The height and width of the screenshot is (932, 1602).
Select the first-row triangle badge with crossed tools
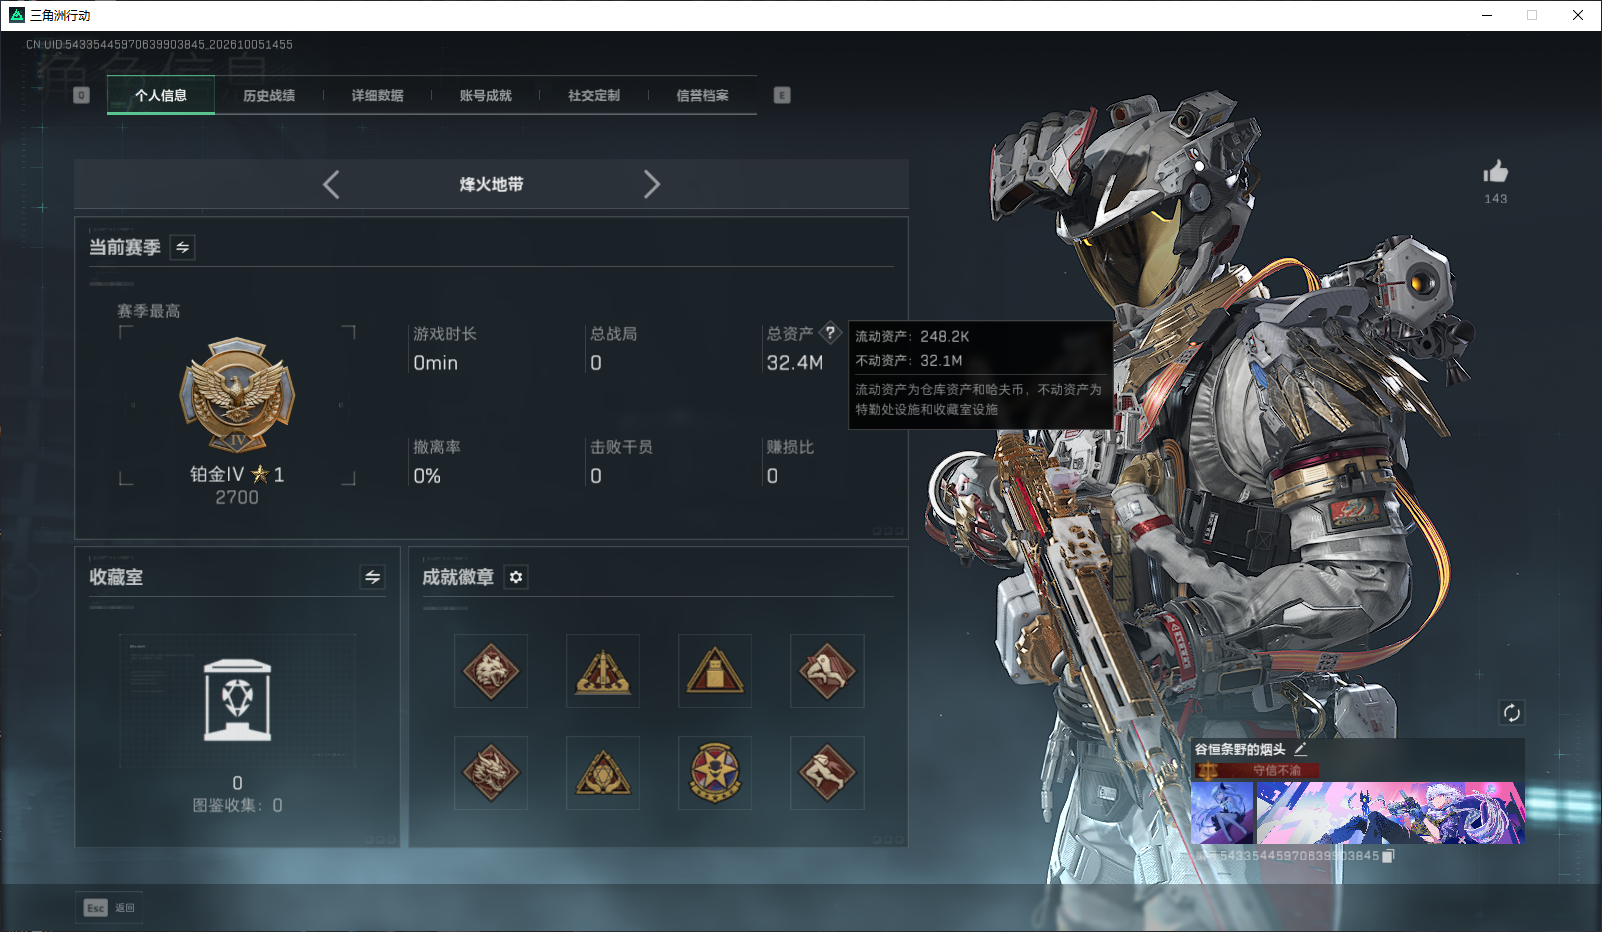603,671
